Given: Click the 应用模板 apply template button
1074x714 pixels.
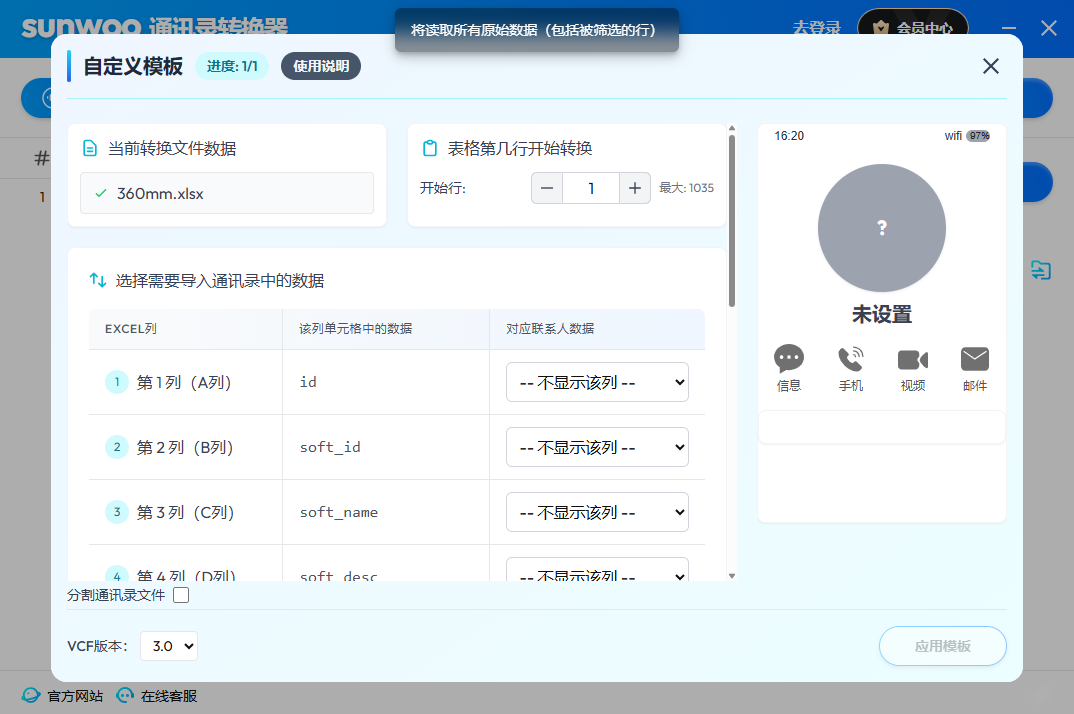Looking at the screenshot, I should tap(942, 646).
